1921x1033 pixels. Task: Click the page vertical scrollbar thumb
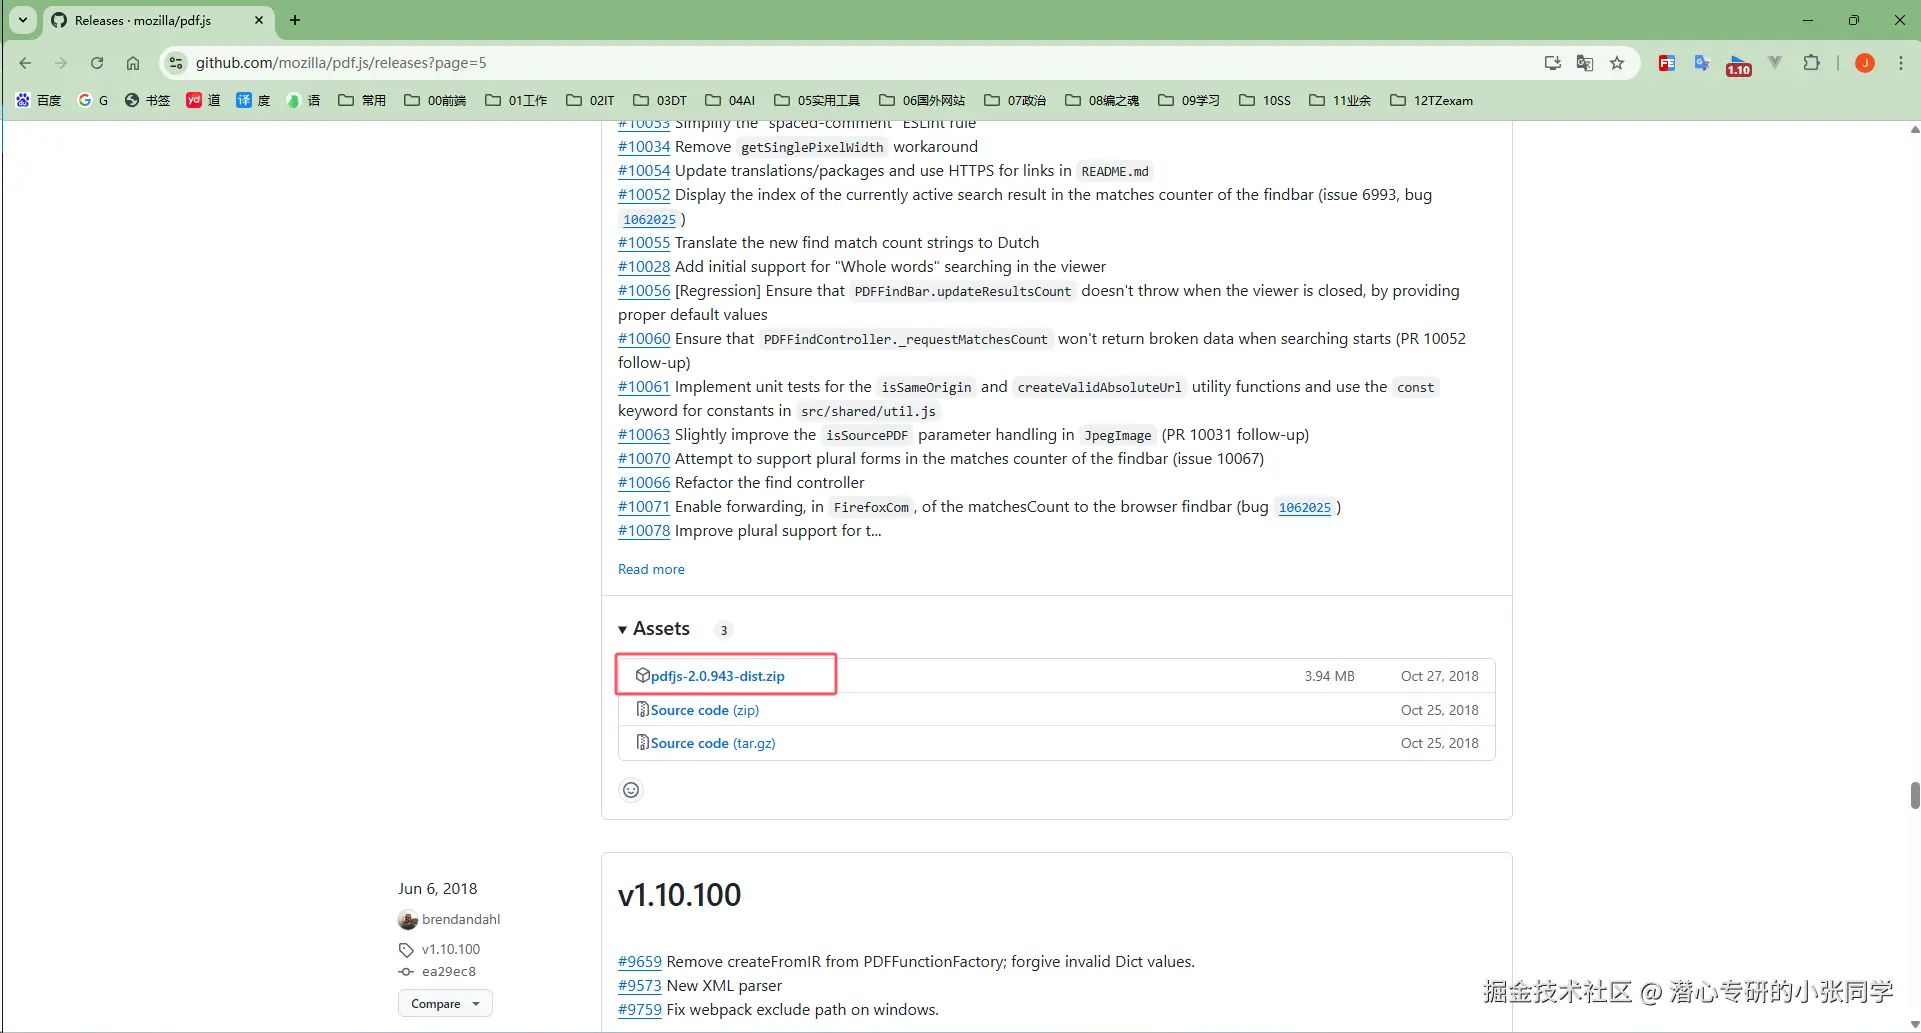point(1914,796)
